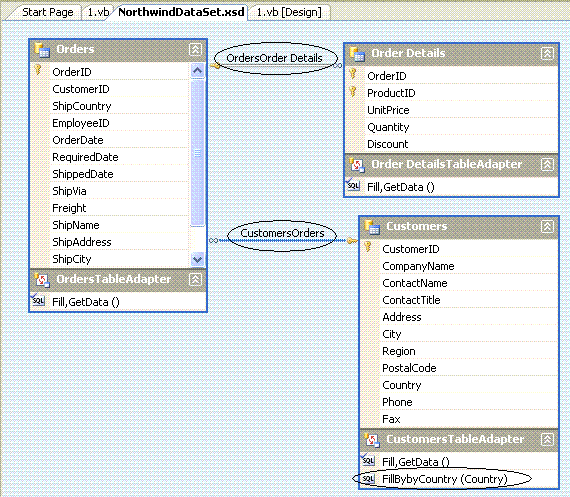Select the ShipName column in Orders
The height and width of the screenshot is (497, 570).
(x=76, y=225)
